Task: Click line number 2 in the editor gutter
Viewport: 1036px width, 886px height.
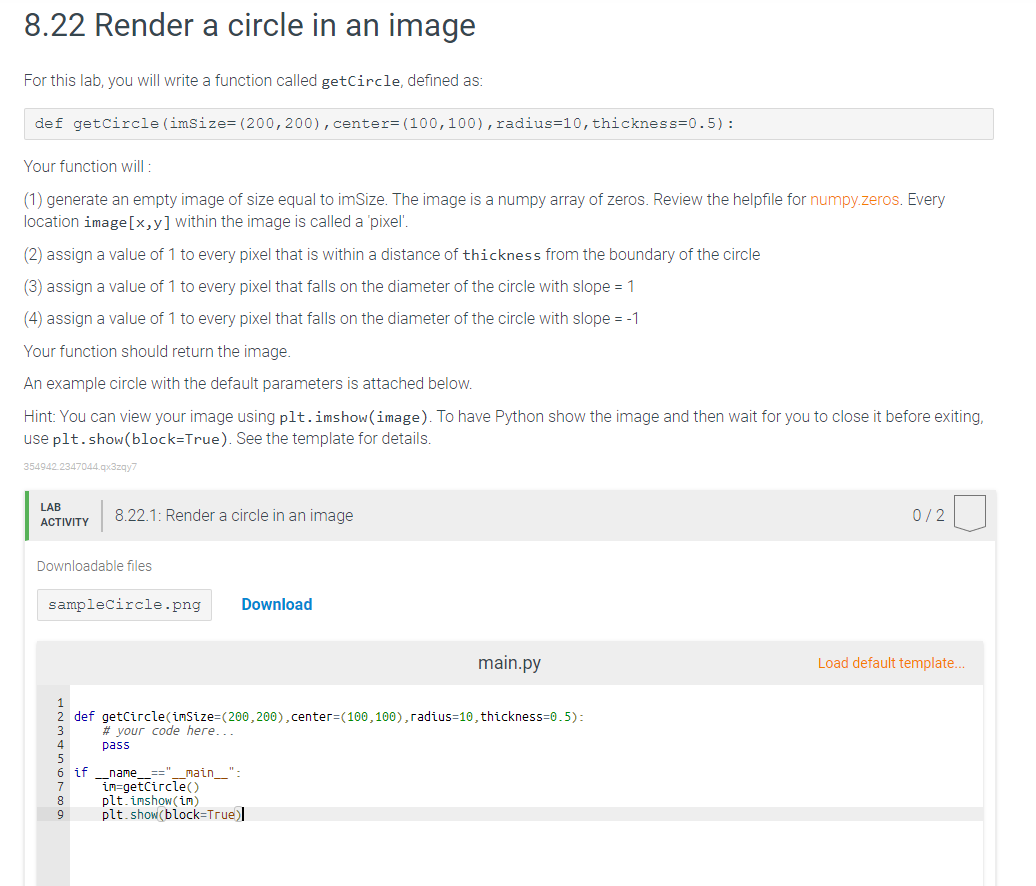Action: tap(60, 716)
